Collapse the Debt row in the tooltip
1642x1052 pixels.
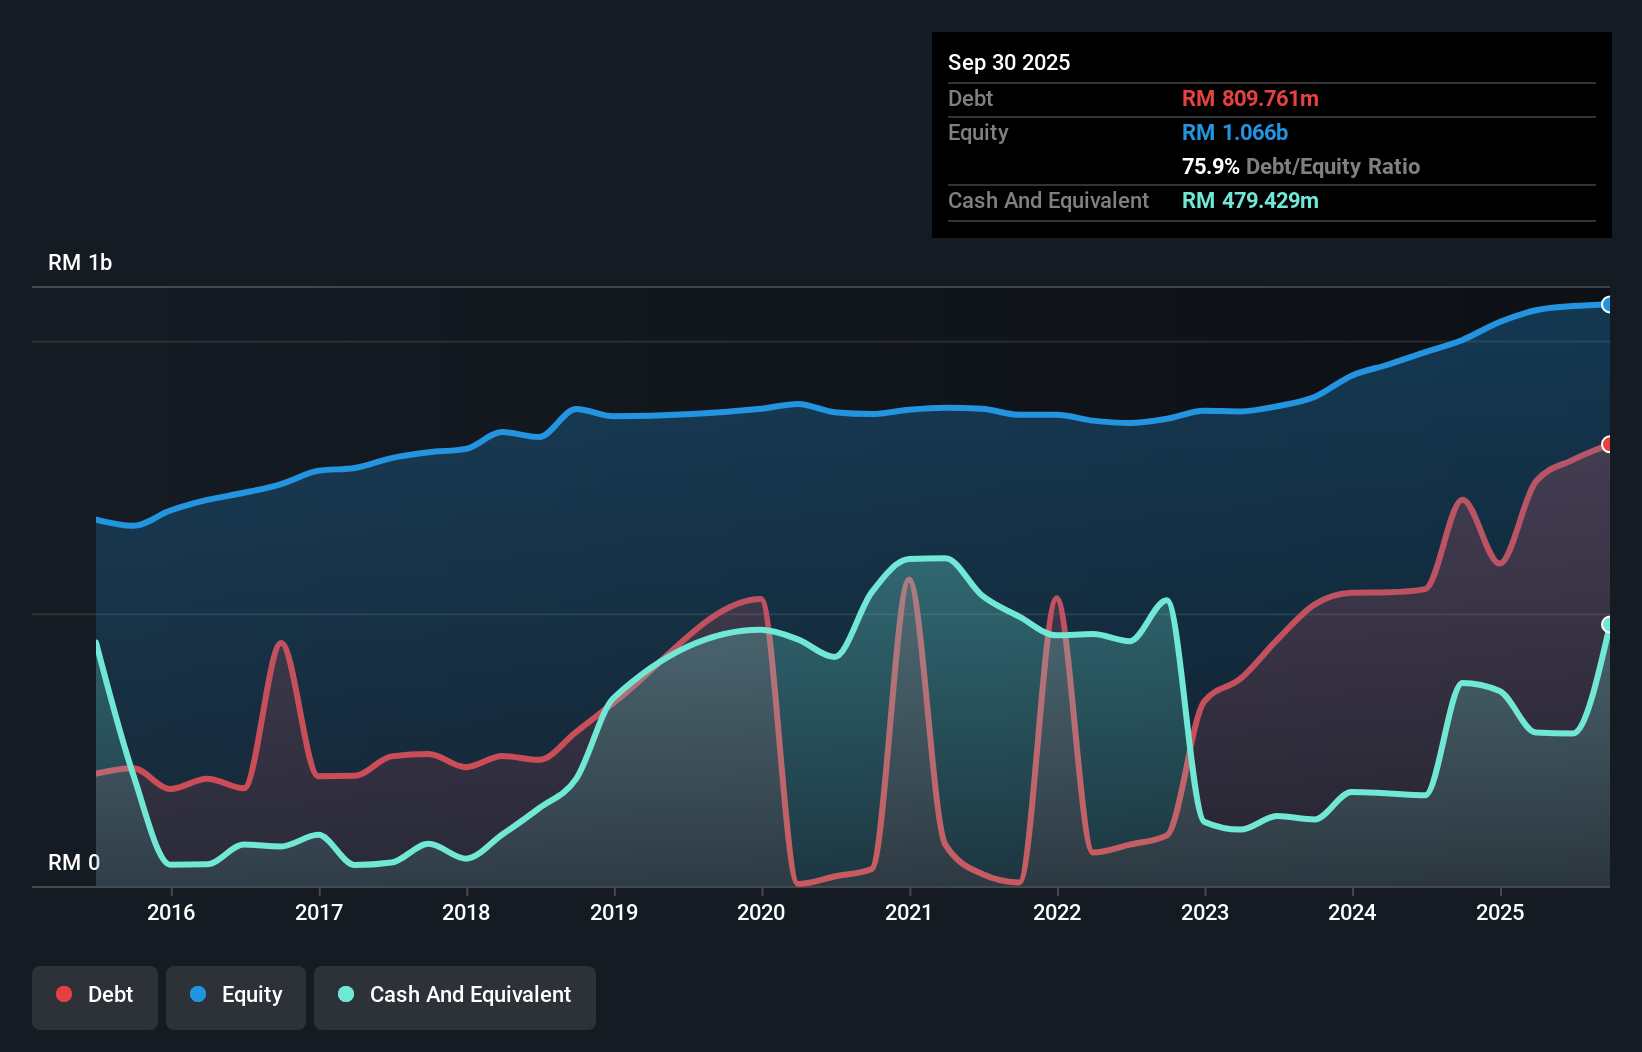click(970, 98)
